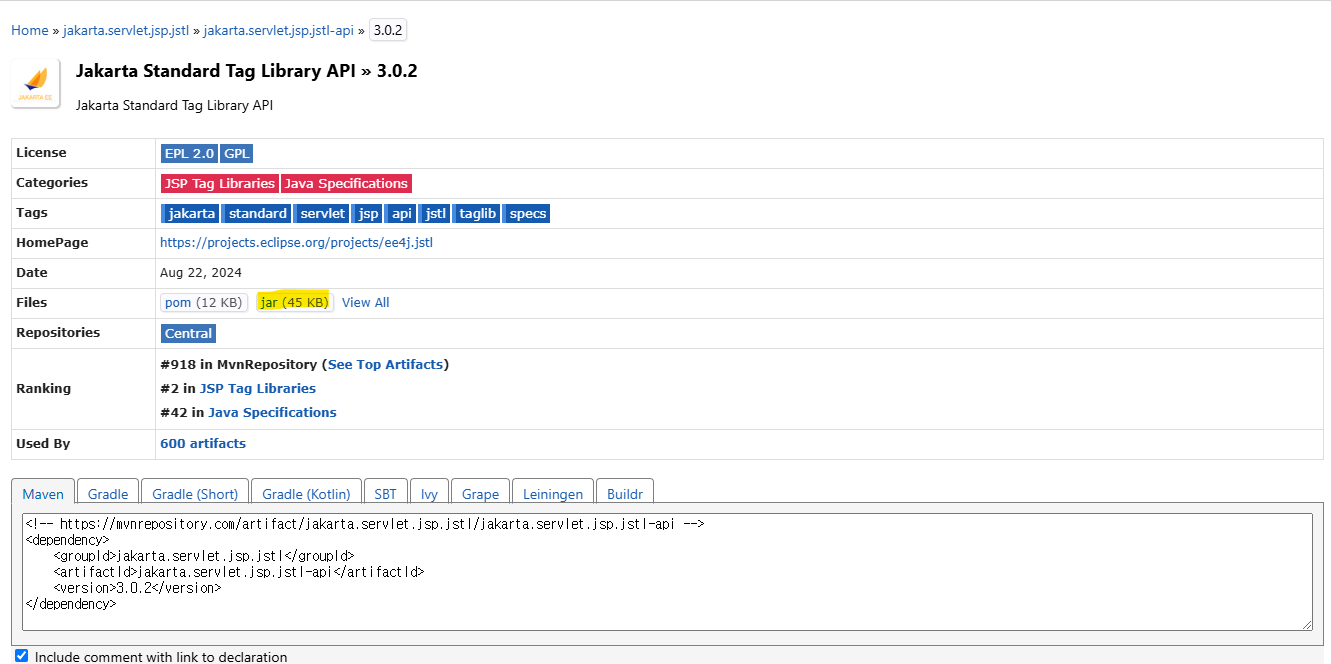Screen dimensions: 1331x664
Task: Click the Jakarta Standard Tag Library API heading
Action: pos(246,71)
